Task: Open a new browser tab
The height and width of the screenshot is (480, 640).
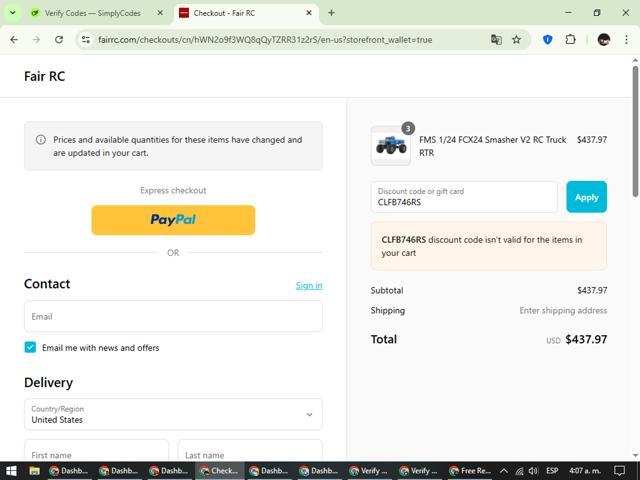Action: [331, 13]
